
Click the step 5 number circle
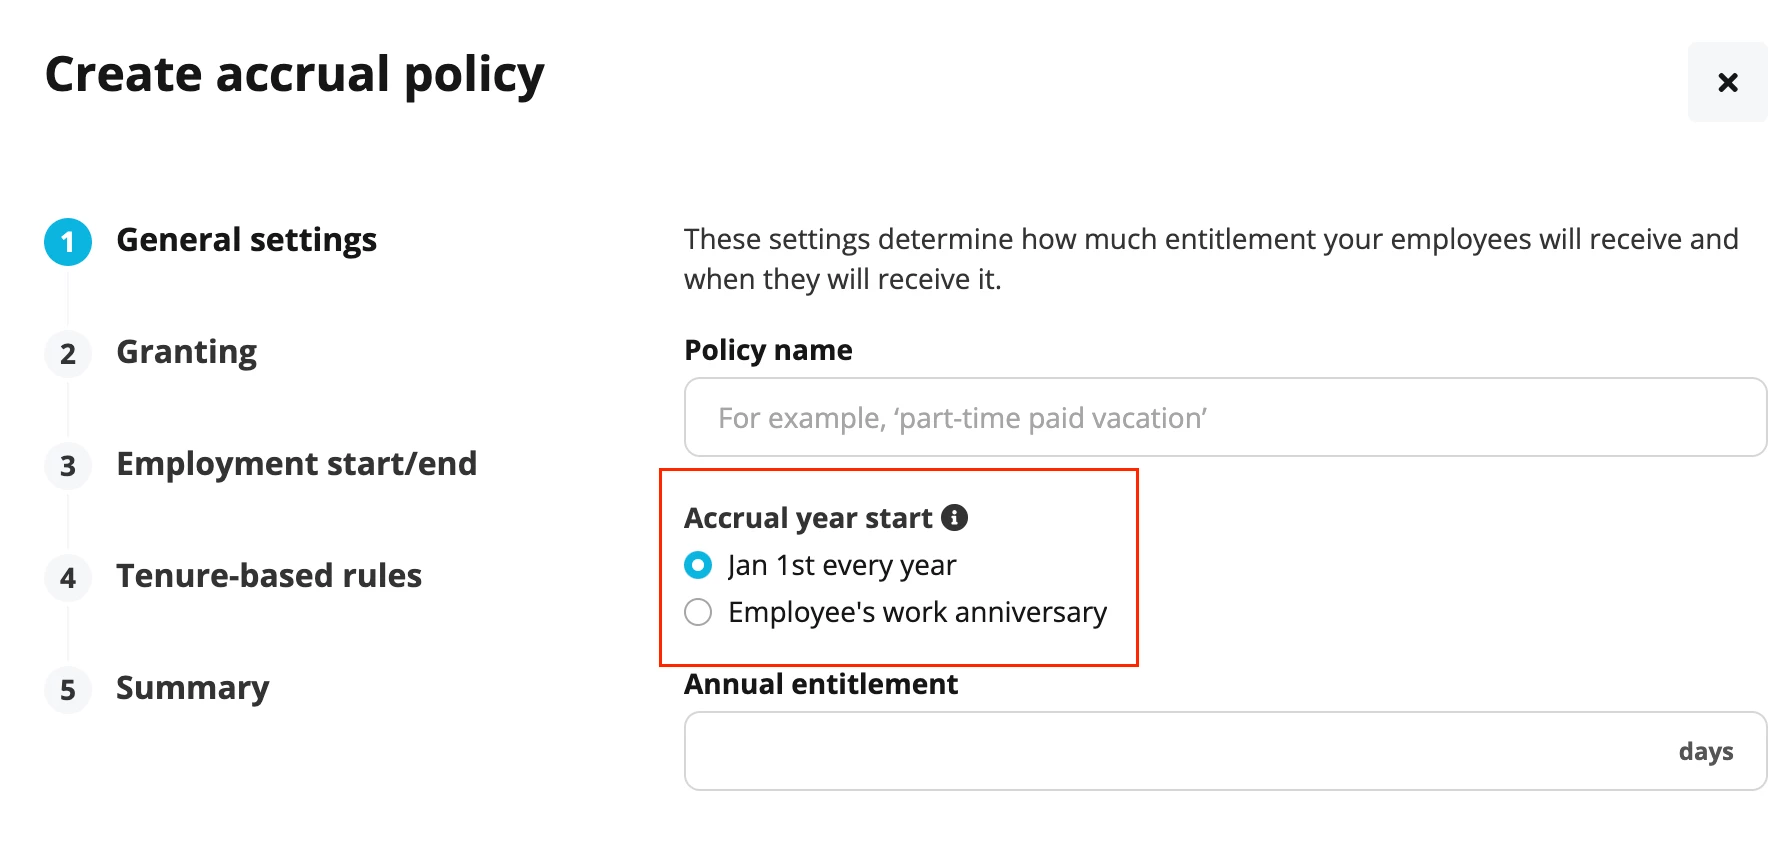[x=68, y=690]
